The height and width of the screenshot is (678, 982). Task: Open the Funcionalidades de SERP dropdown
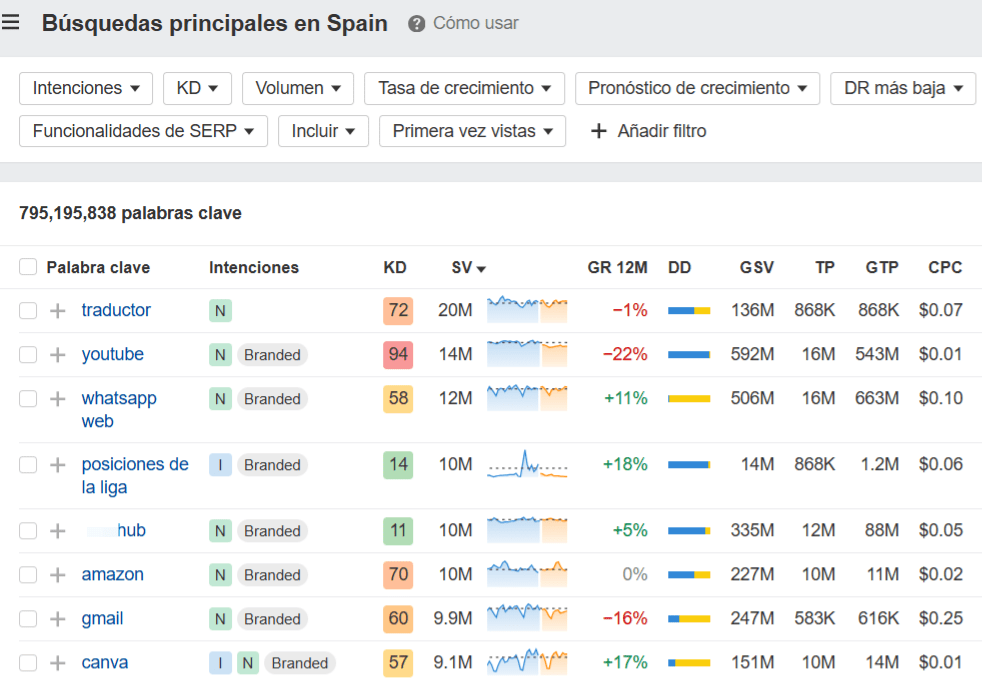[x=142, y=131]
